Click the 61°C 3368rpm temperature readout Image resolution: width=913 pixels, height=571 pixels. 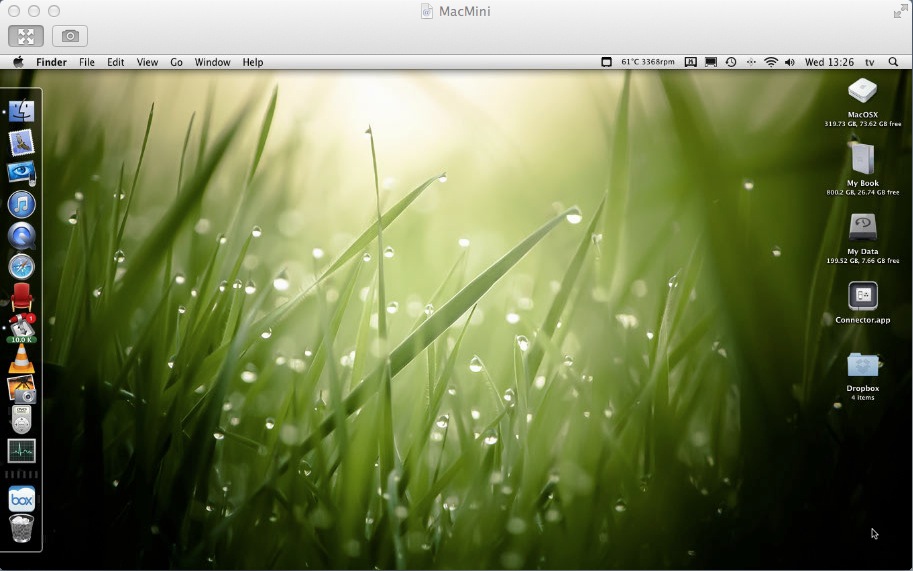[647, 62]
